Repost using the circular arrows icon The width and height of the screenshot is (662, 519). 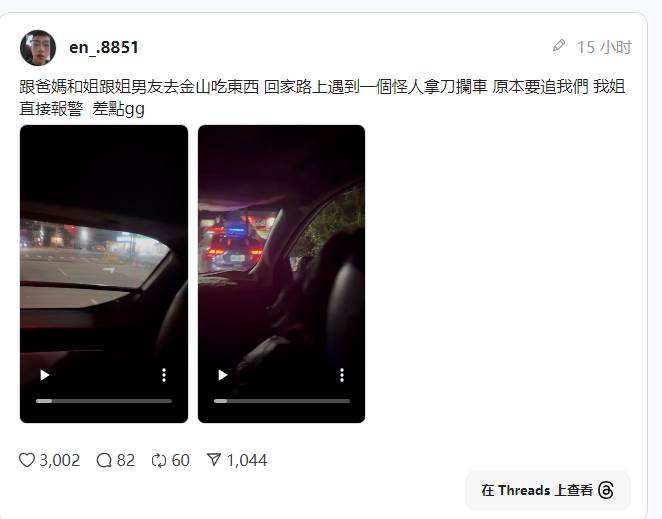click(x=159, y=460)
